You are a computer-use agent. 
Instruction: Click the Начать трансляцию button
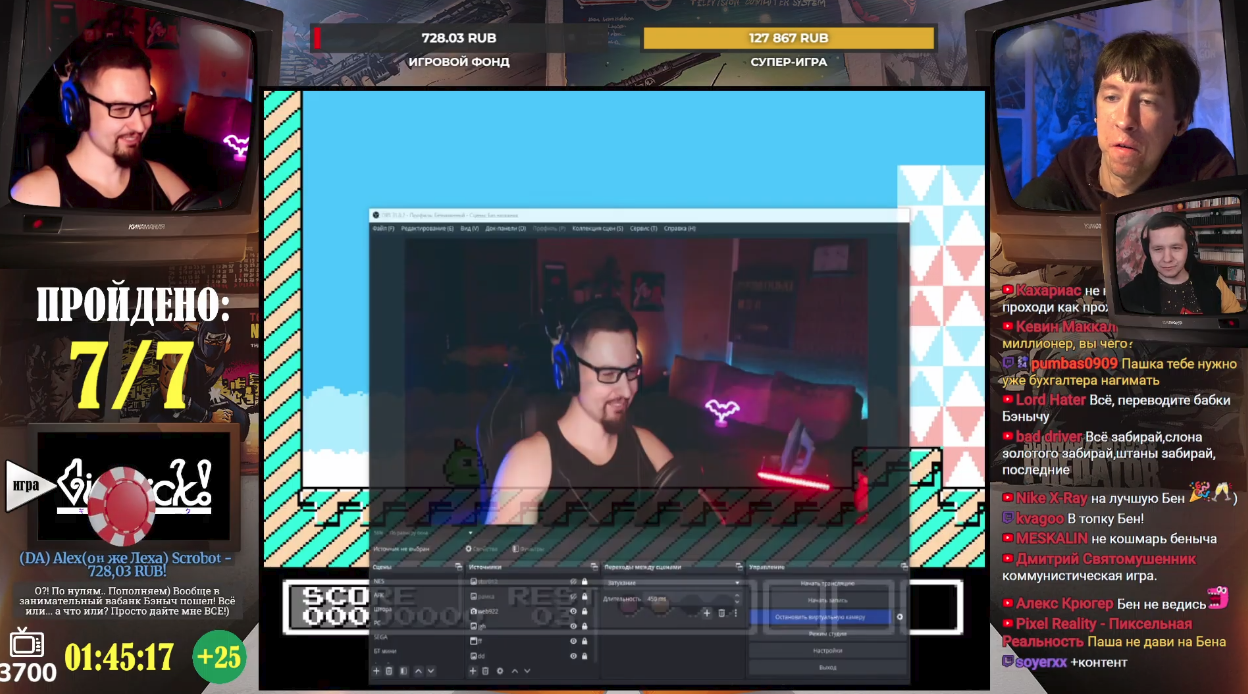[x=827, y=583]
